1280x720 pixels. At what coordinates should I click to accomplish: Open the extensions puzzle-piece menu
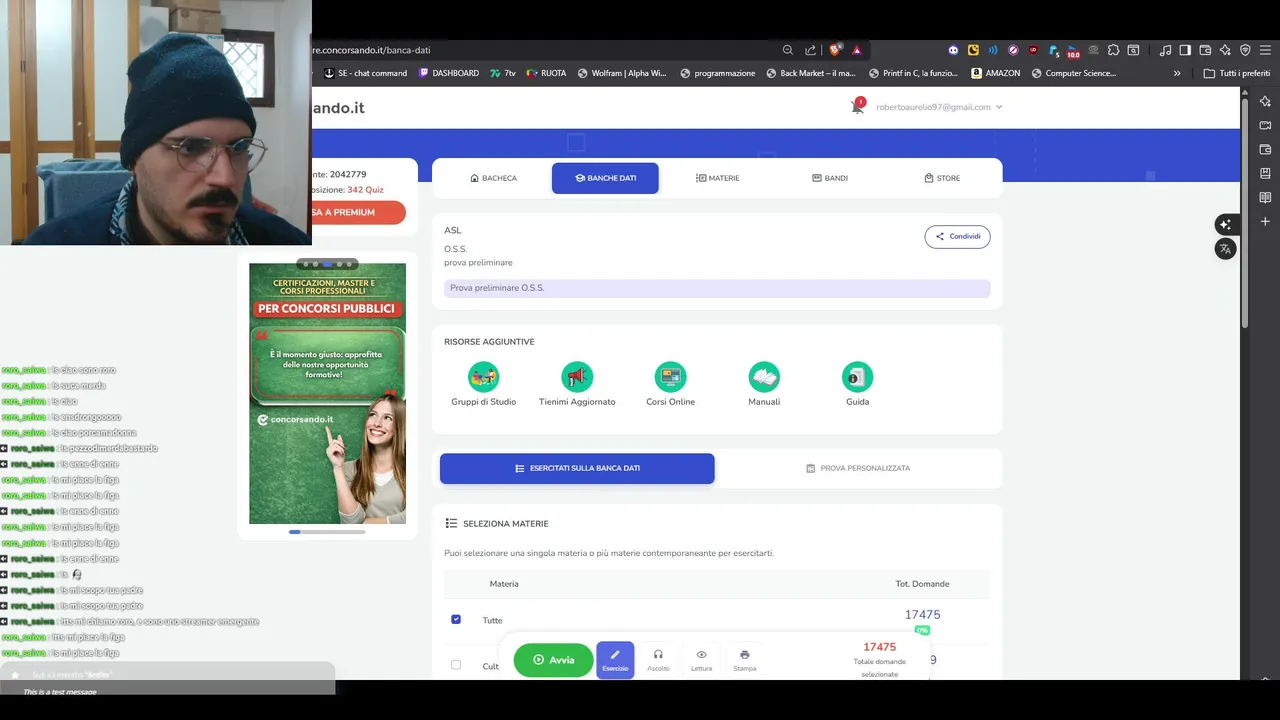point(1113,50)
